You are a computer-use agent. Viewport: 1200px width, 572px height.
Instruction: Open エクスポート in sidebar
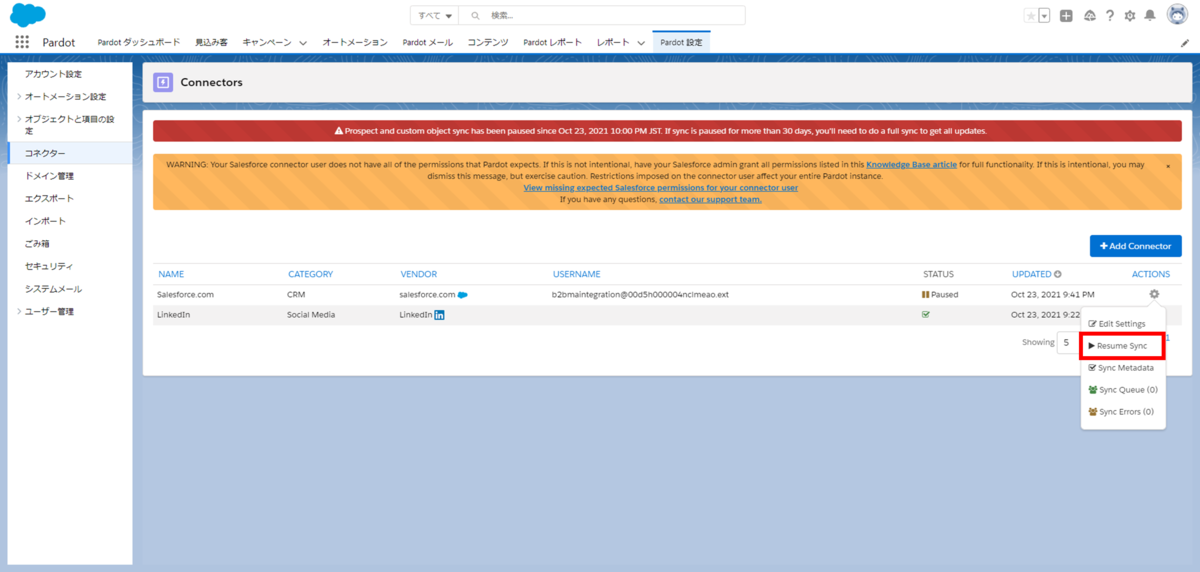click(x=49, y=198)
